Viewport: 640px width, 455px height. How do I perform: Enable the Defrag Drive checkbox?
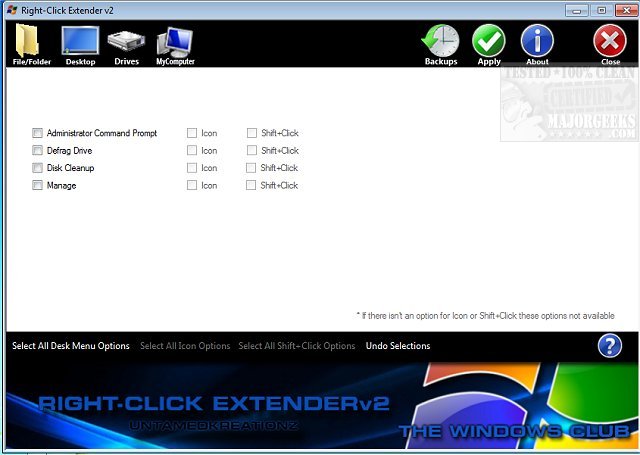pyautogui.click(x=37, y=151)
